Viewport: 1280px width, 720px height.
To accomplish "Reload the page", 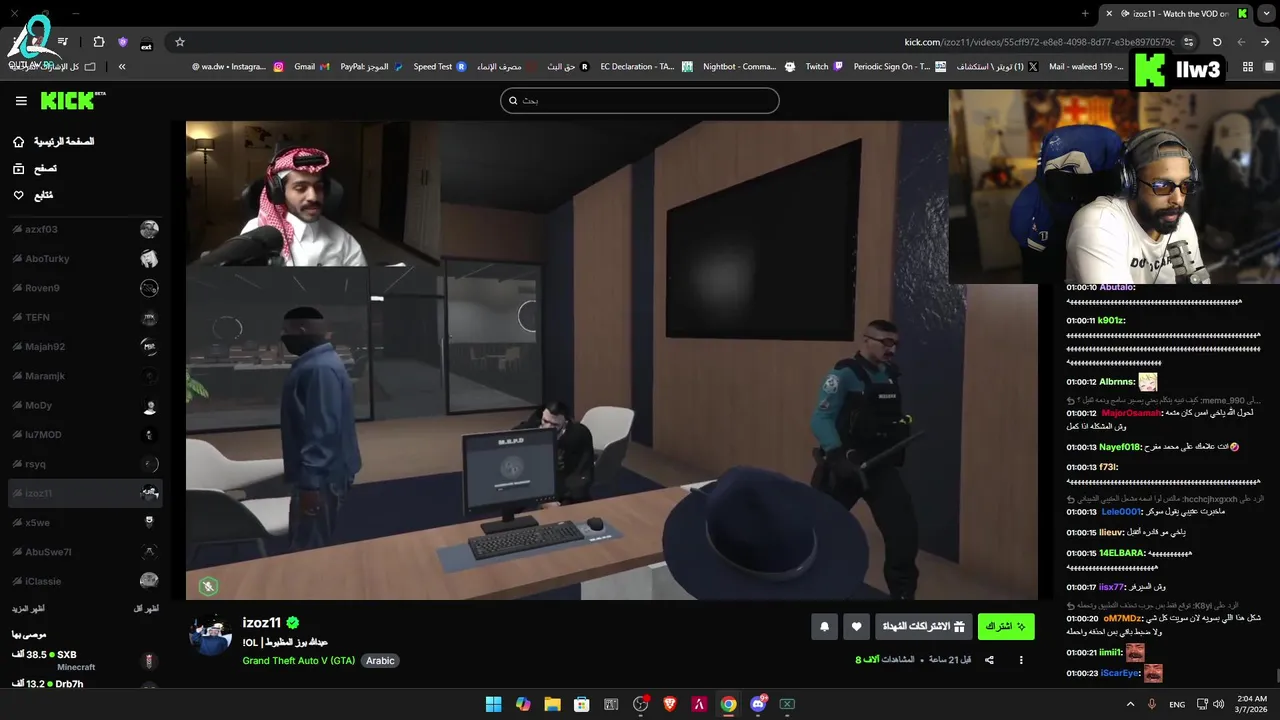I will pos(1217,42).
